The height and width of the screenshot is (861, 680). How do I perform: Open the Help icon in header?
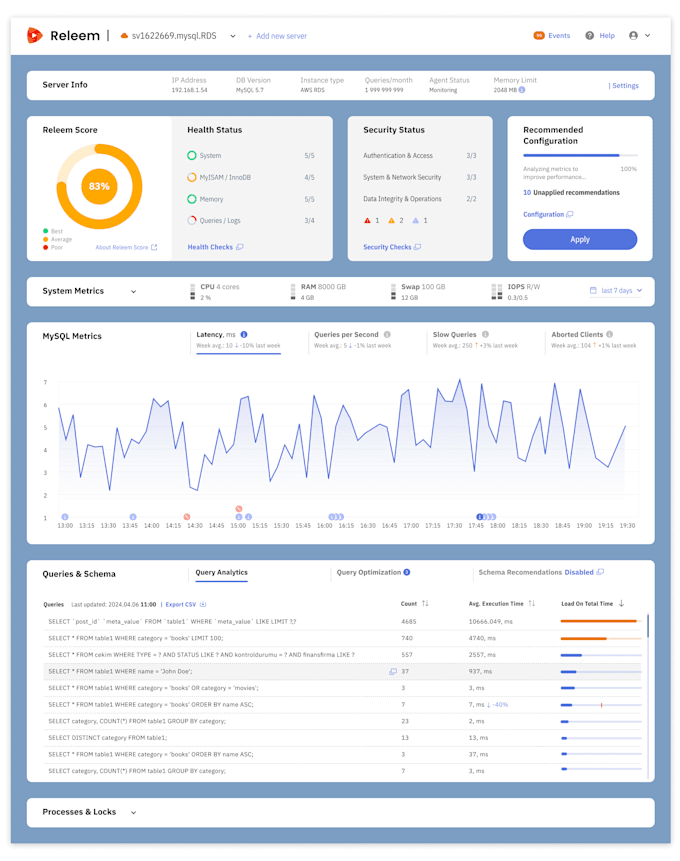(589, 36)
